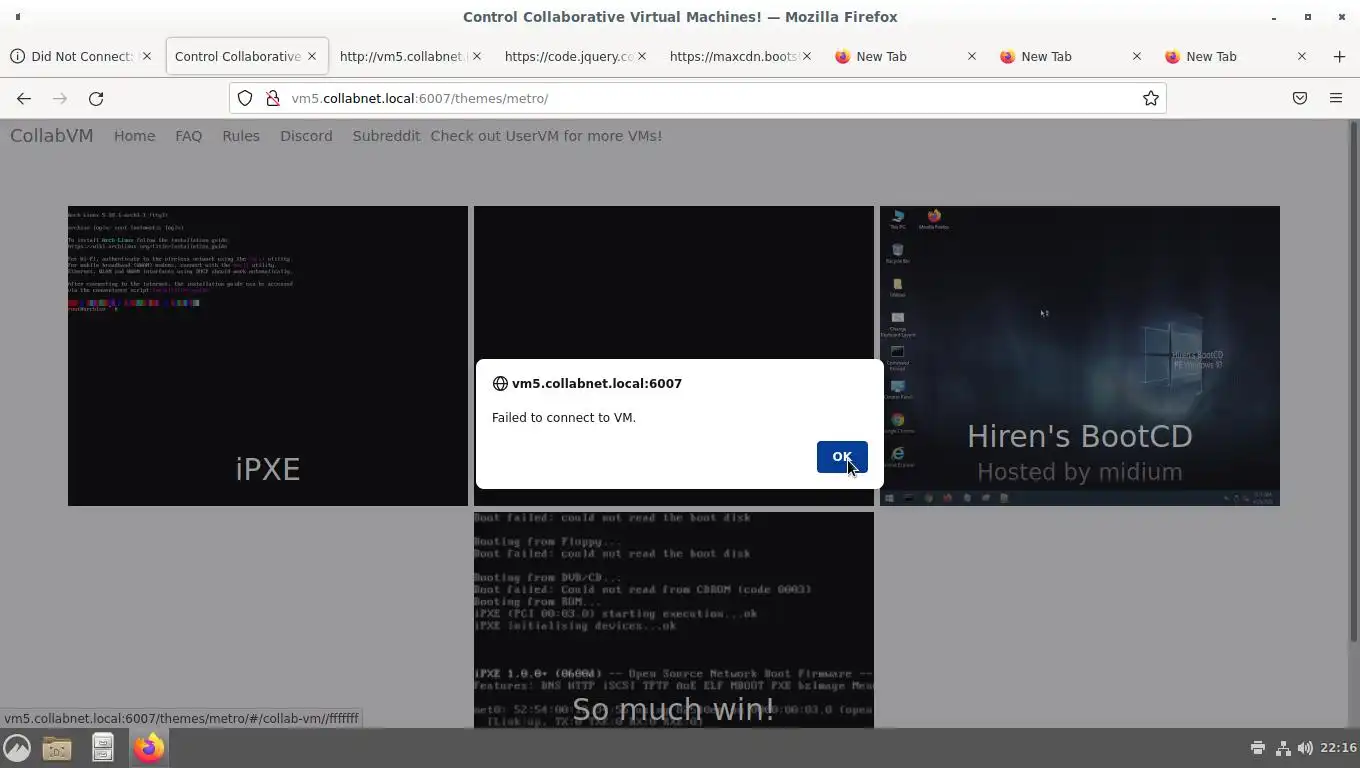Open the Discord navigation link
This screenshot has width=1360, height=768.
(306, 136)
